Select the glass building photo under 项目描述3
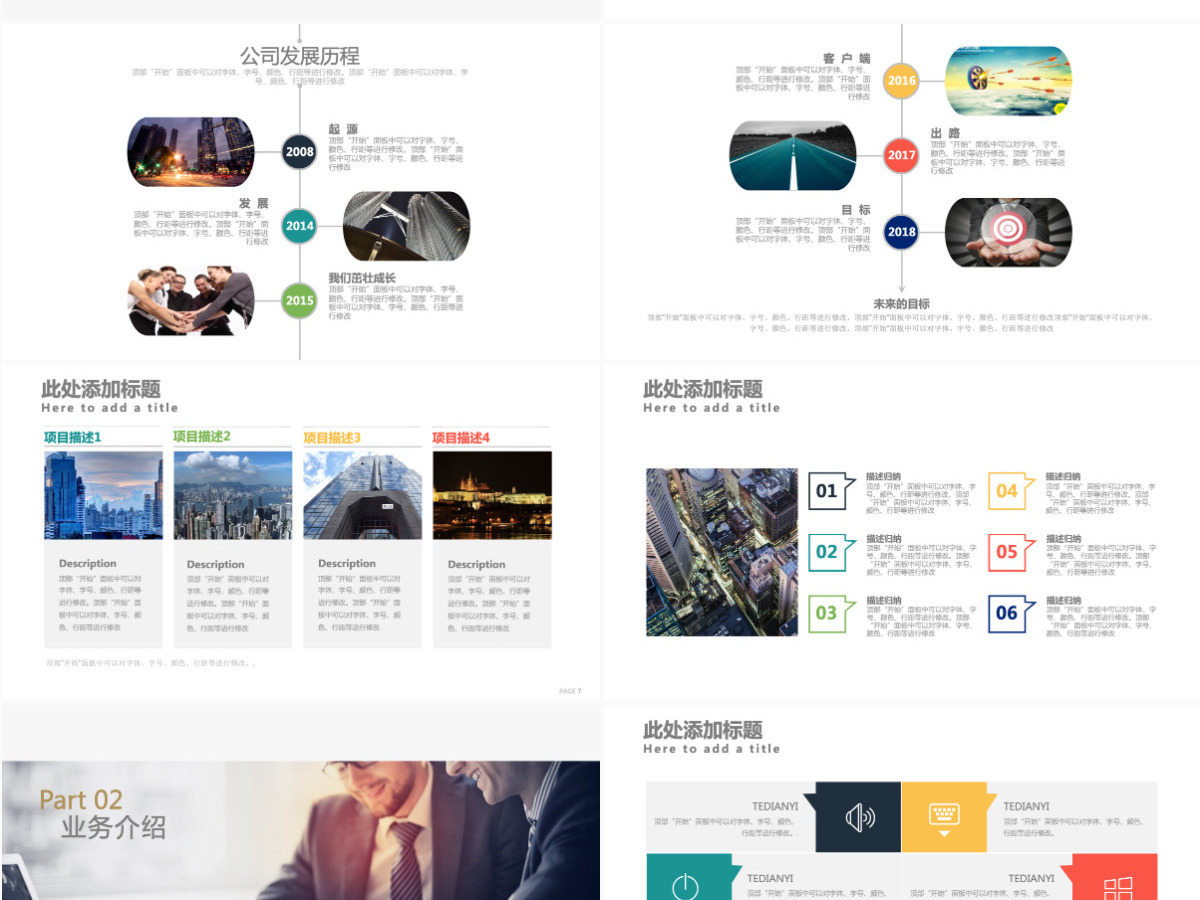Image resolution: width=1200 pixels, height=900 pixels. pos(362,495)
